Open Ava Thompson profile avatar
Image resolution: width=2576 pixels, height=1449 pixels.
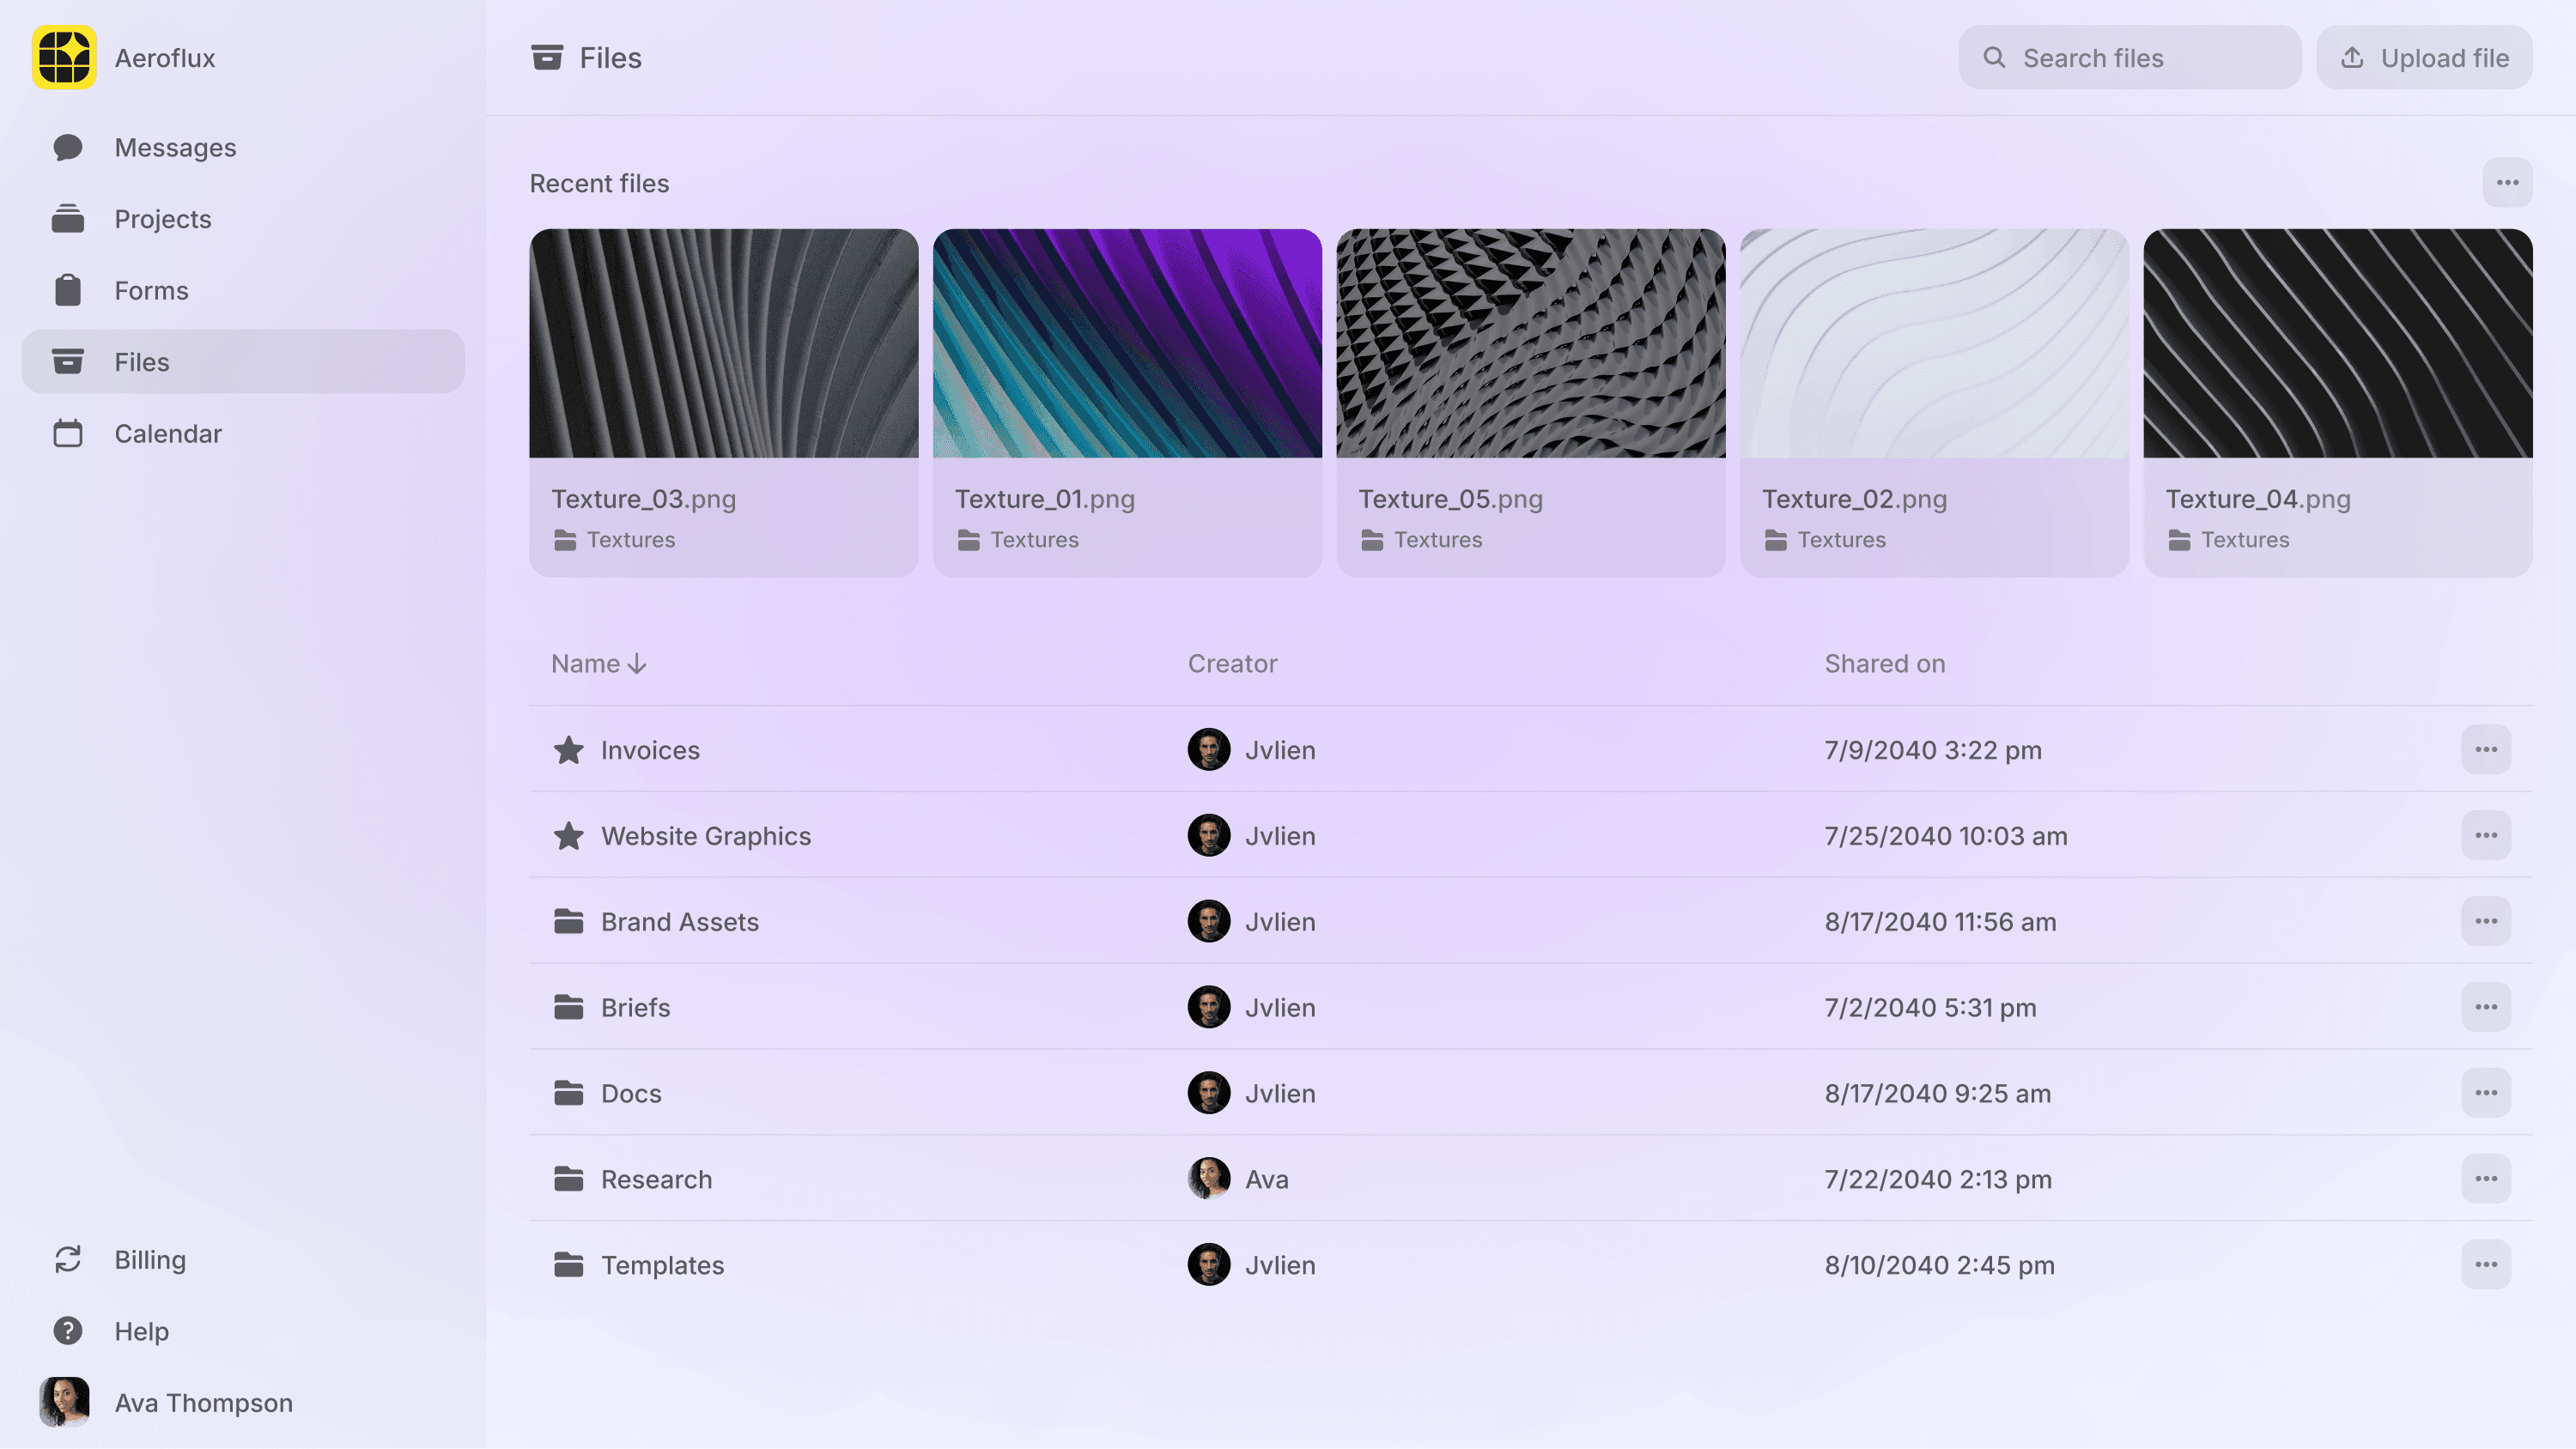[64, 1402]
